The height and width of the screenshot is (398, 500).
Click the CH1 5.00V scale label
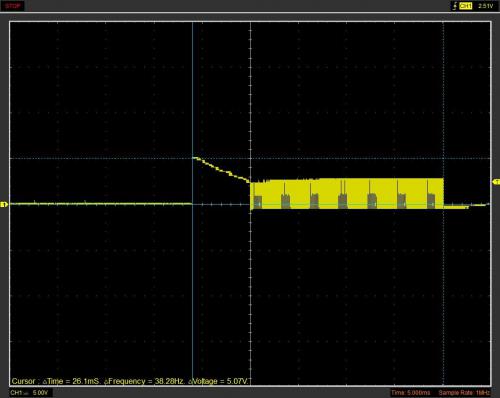tap(29, 393)
